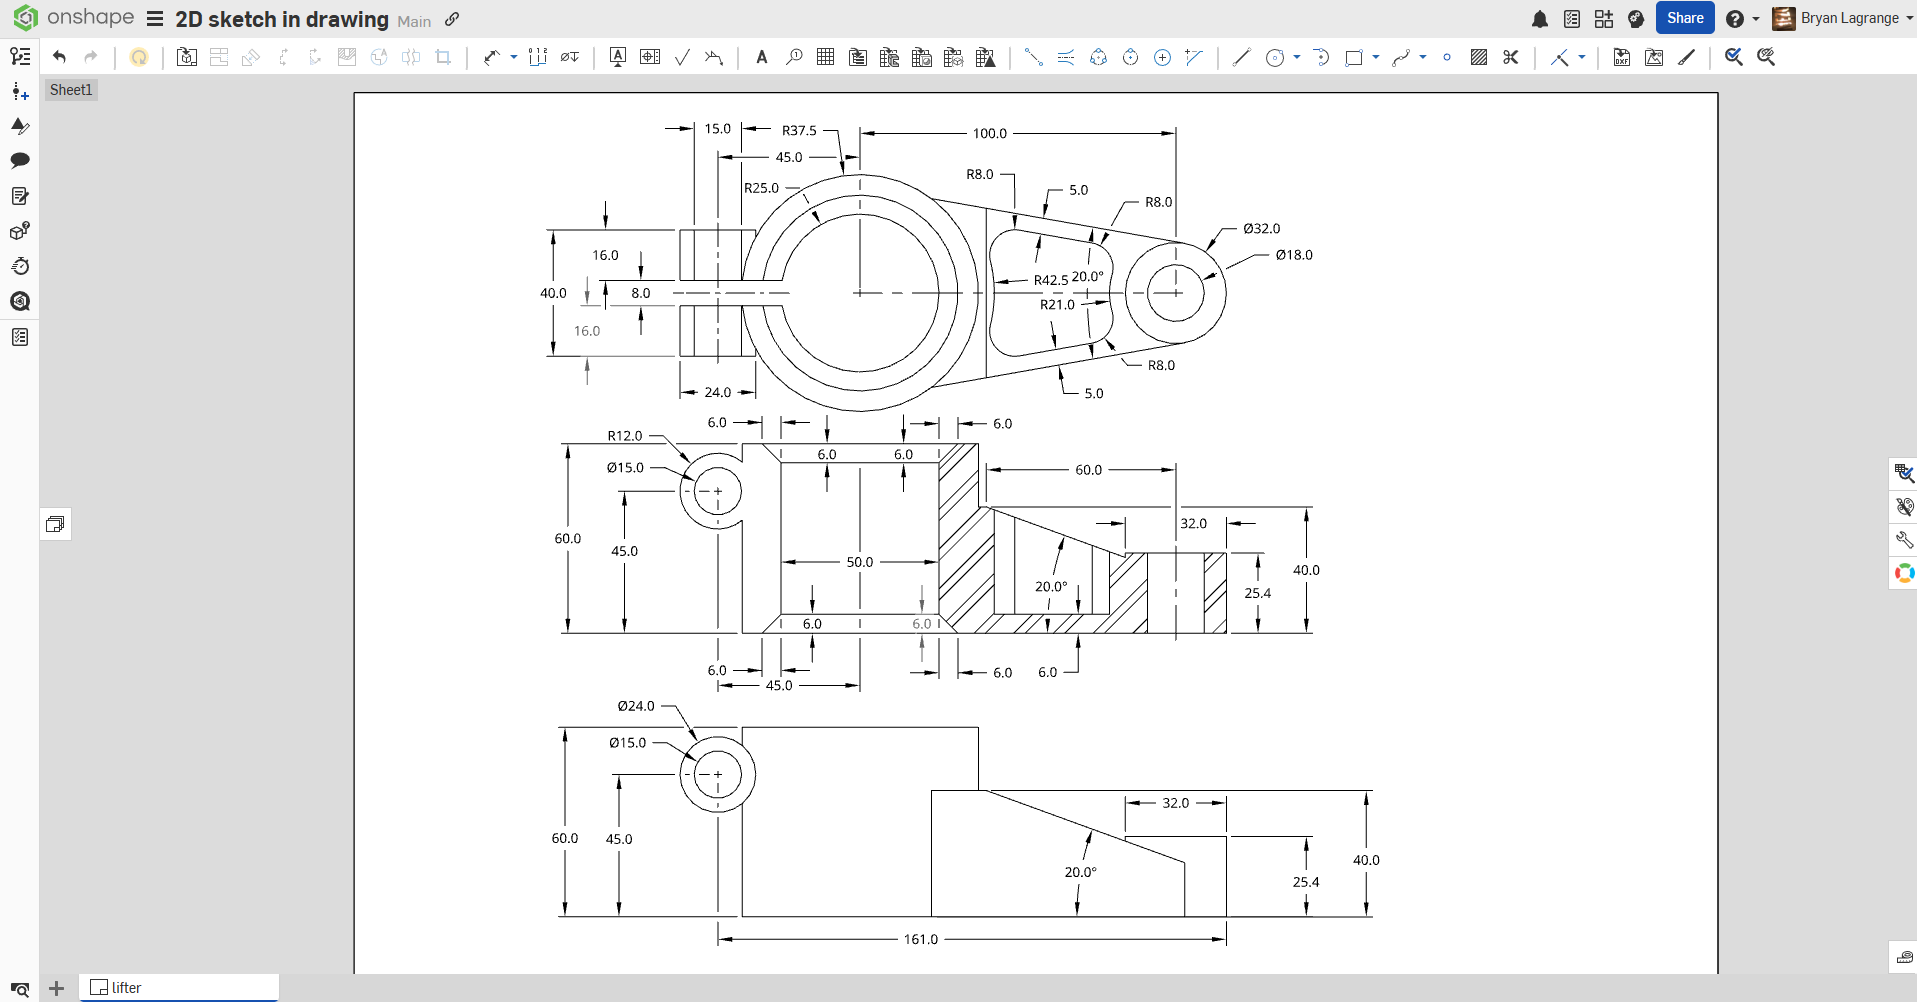Choose the scissors trim tool
Viewport: 1917px width, 1002px height.
coord(1510,57)
